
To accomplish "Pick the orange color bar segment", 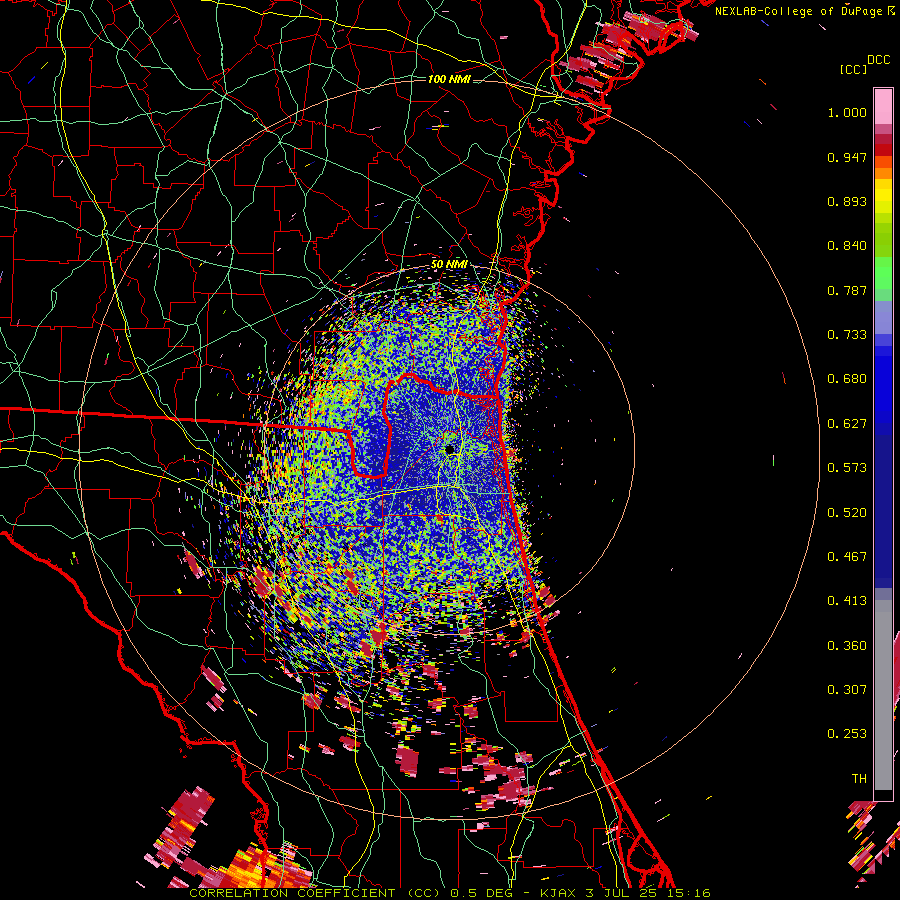I will [x=883, y=172].
